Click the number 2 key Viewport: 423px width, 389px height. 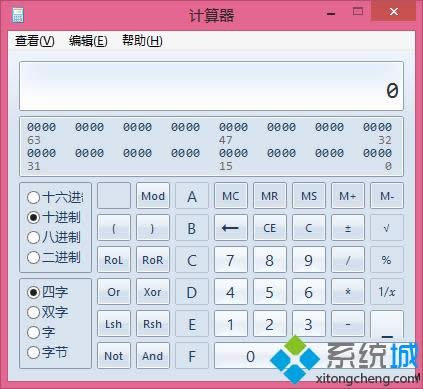[270, 324]
